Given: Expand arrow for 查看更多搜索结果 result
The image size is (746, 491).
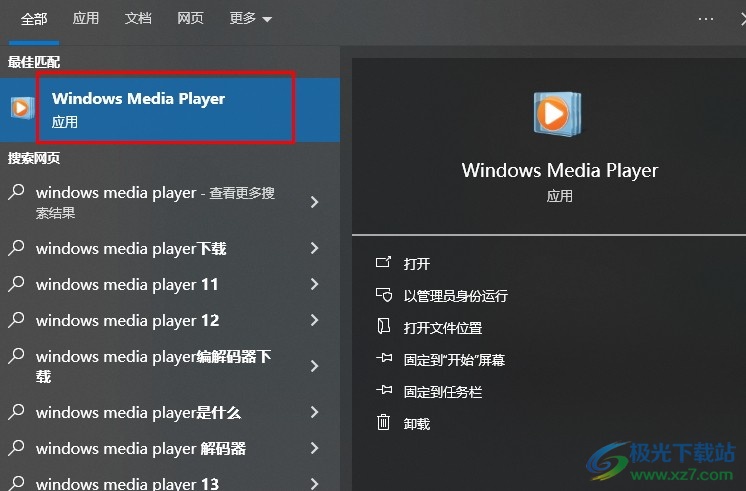Looking at the screenshot, I should [x=314, y=202].
